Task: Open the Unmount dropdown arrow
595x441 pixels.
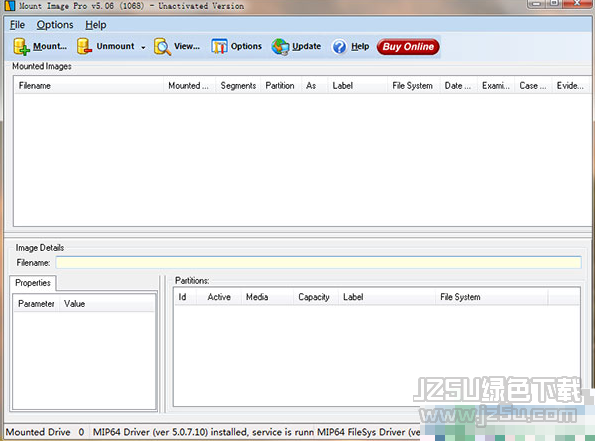Action: (x=143, y=47)
